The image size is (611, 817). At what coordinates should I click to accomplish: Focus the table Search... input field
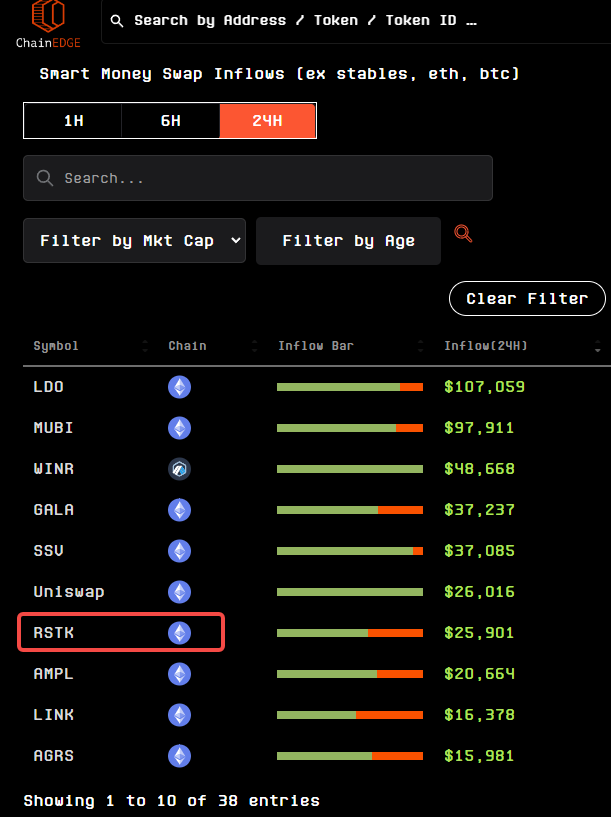pyautogui.click(x=258, y=178)
